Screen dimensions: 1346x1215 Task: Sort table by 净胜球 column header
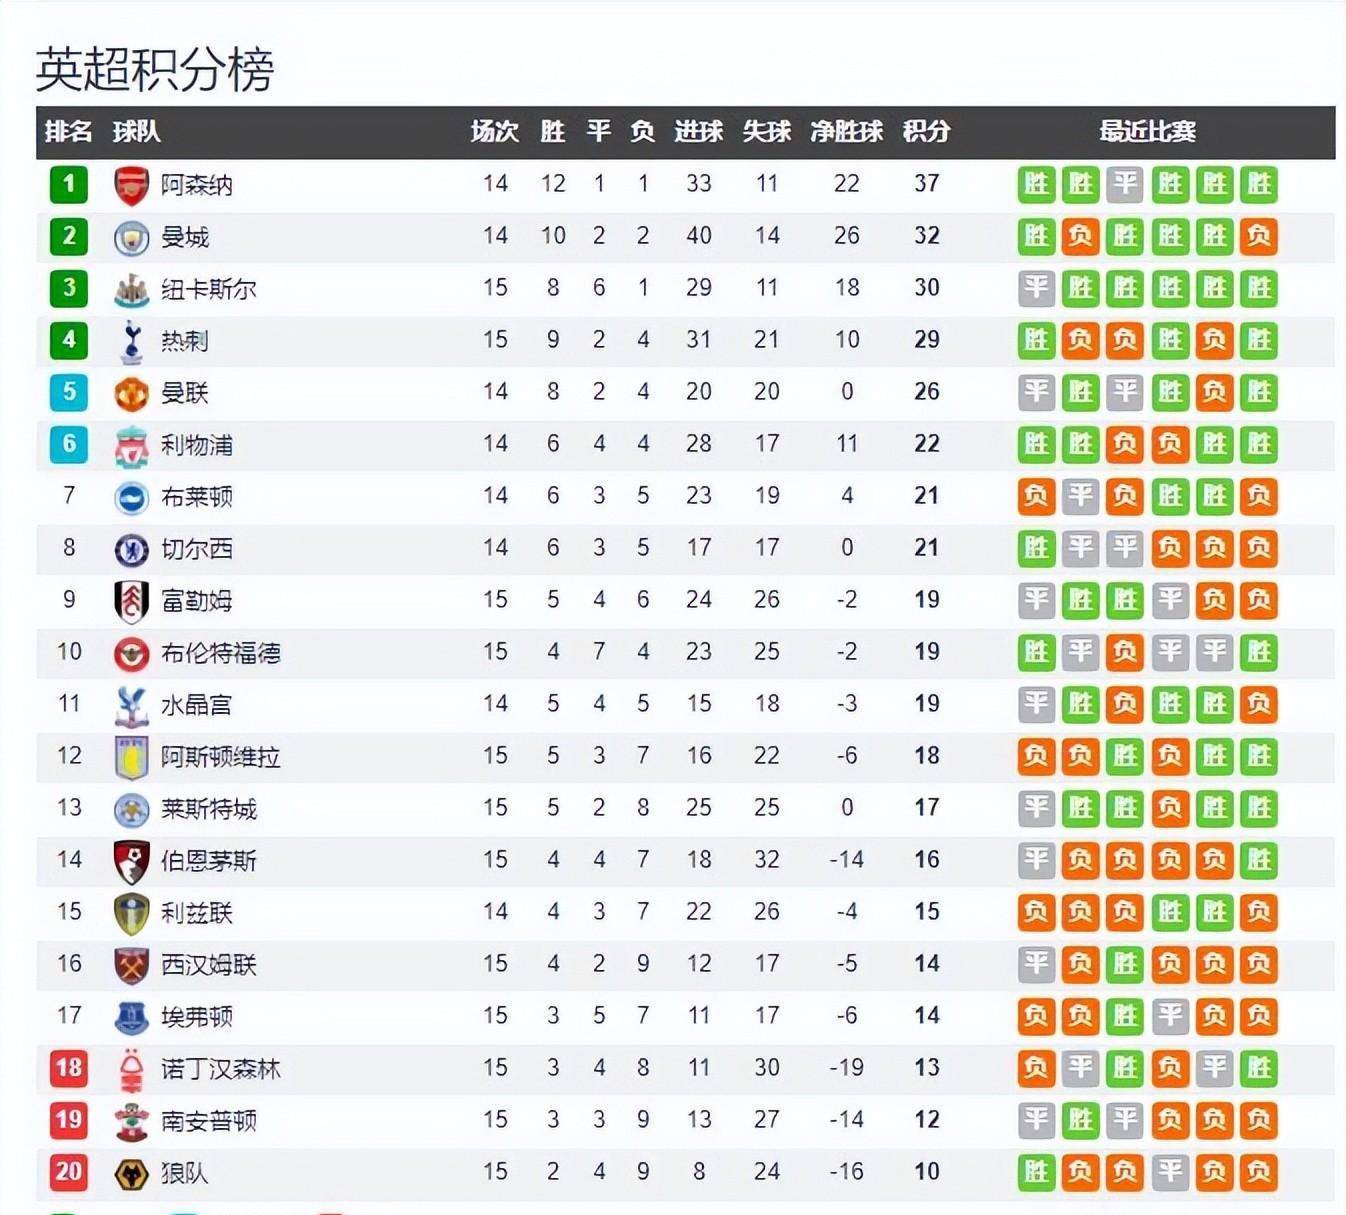(x=846, y=131)
